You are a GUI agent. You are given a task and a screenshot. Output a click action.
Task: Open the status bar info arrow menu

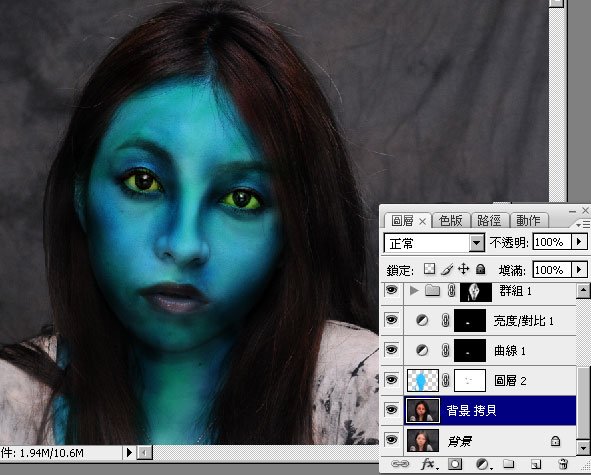tap(129, 452)
